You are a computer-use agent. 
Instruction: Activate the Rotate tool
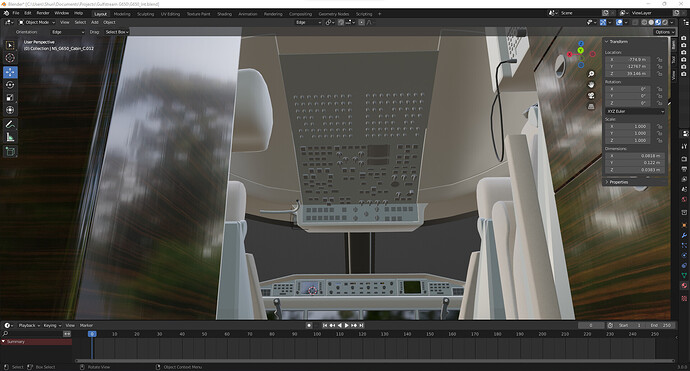[10, 85]
